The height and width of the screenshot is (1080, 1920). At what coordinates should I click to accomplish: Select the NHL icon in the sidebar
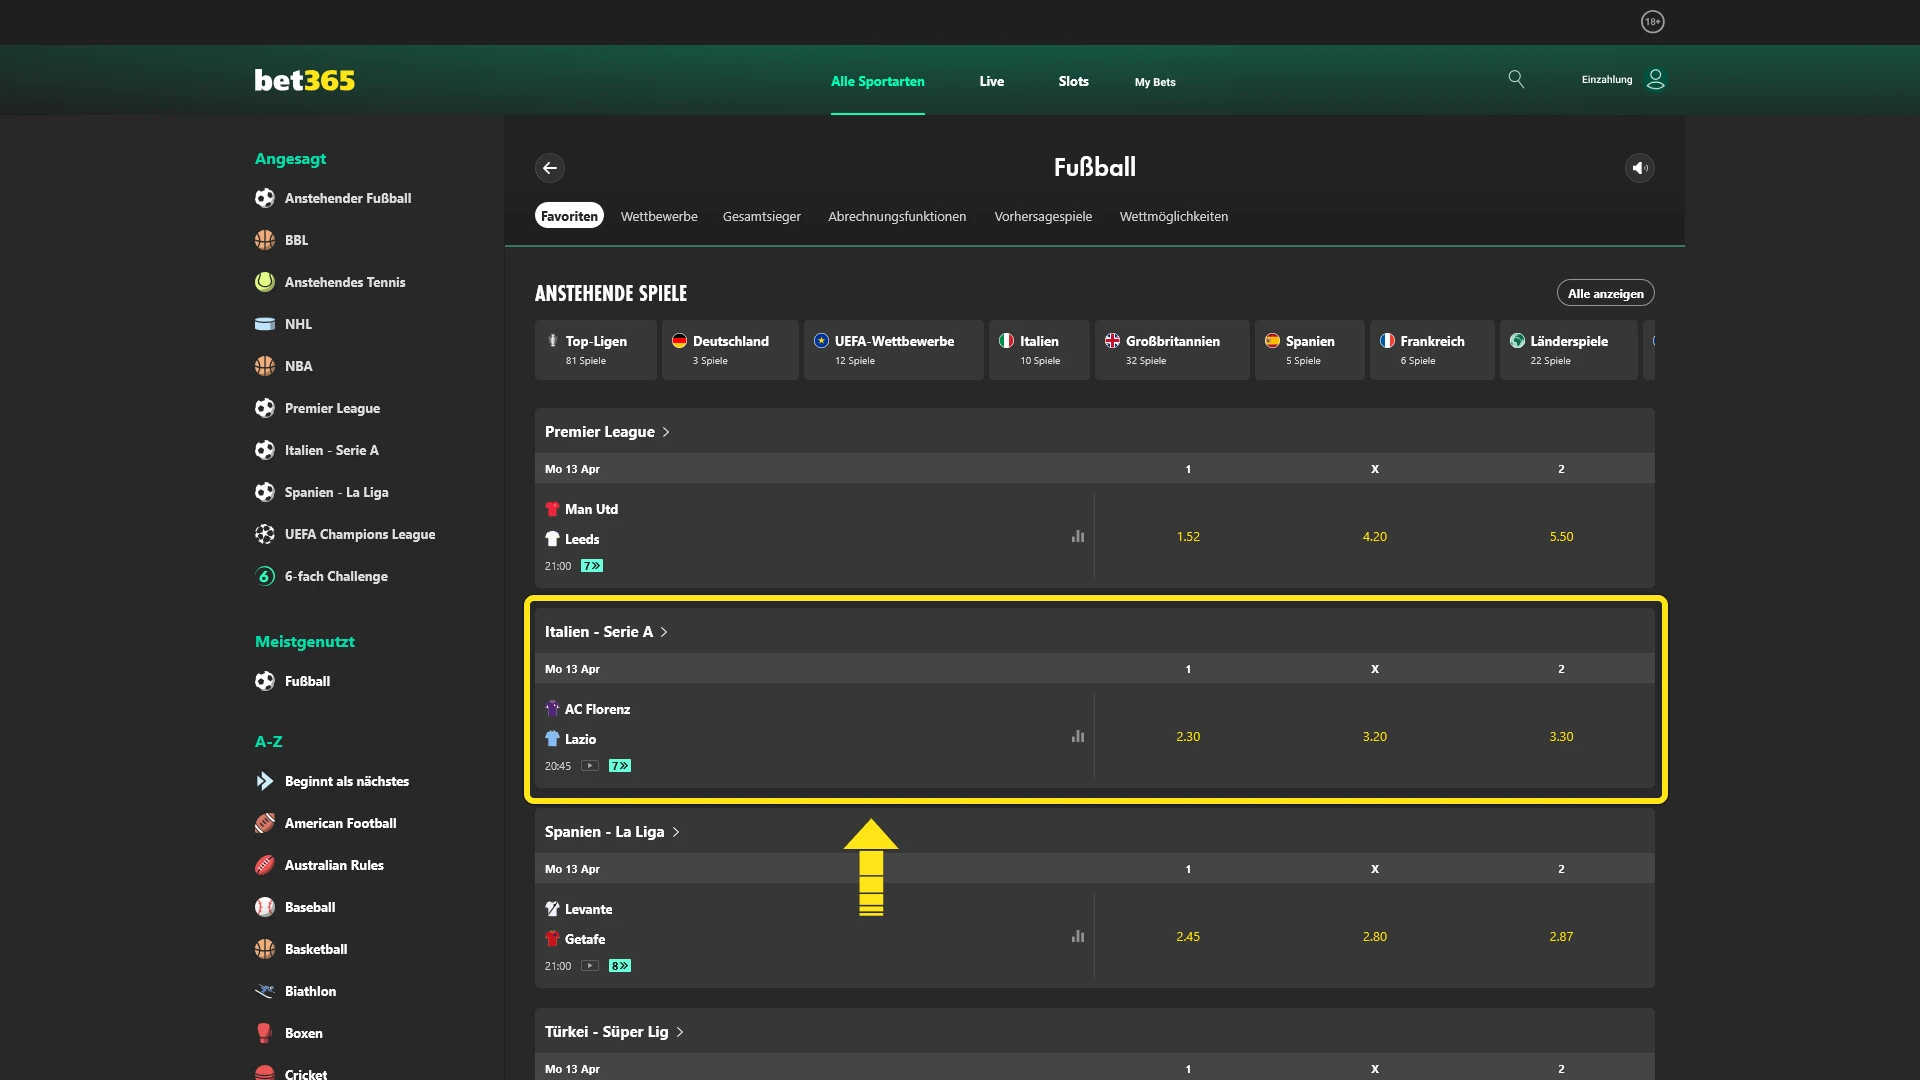264,324
